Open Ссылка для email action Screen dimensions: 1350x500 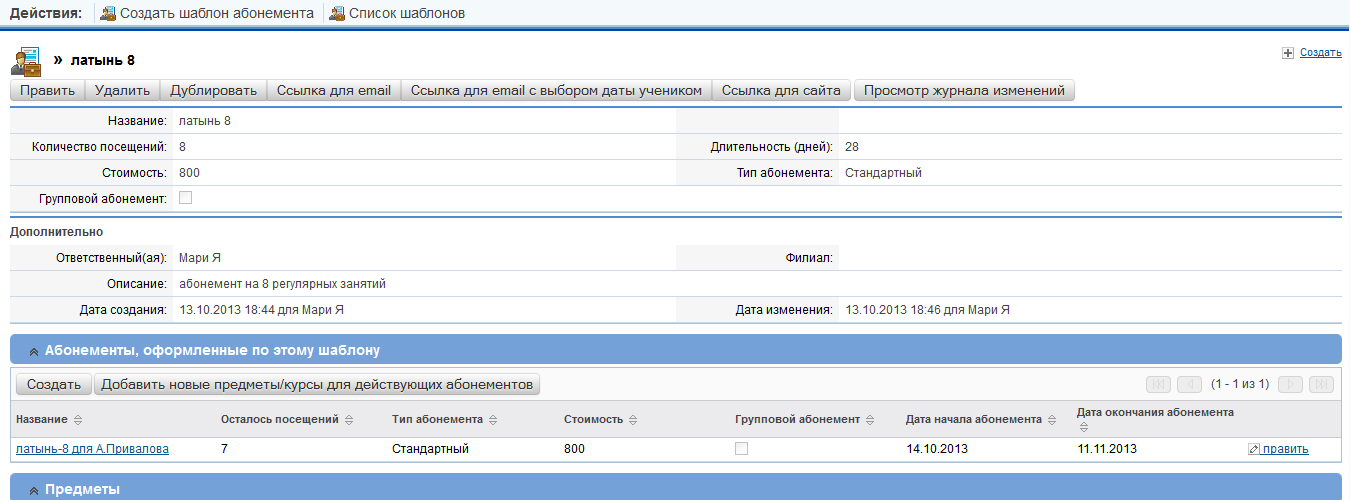point(333,91)
